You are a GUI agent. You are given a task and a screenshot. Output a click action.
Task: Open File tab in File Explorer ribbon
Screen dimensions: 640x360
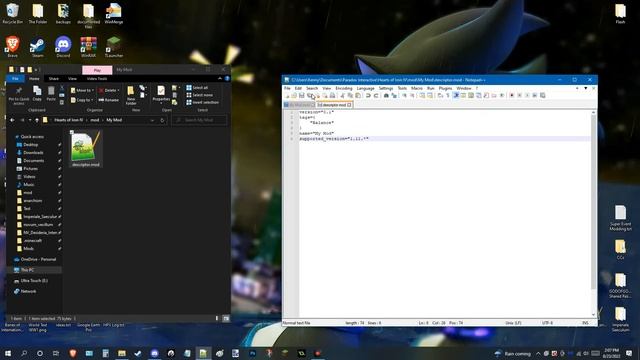(16, 78)
